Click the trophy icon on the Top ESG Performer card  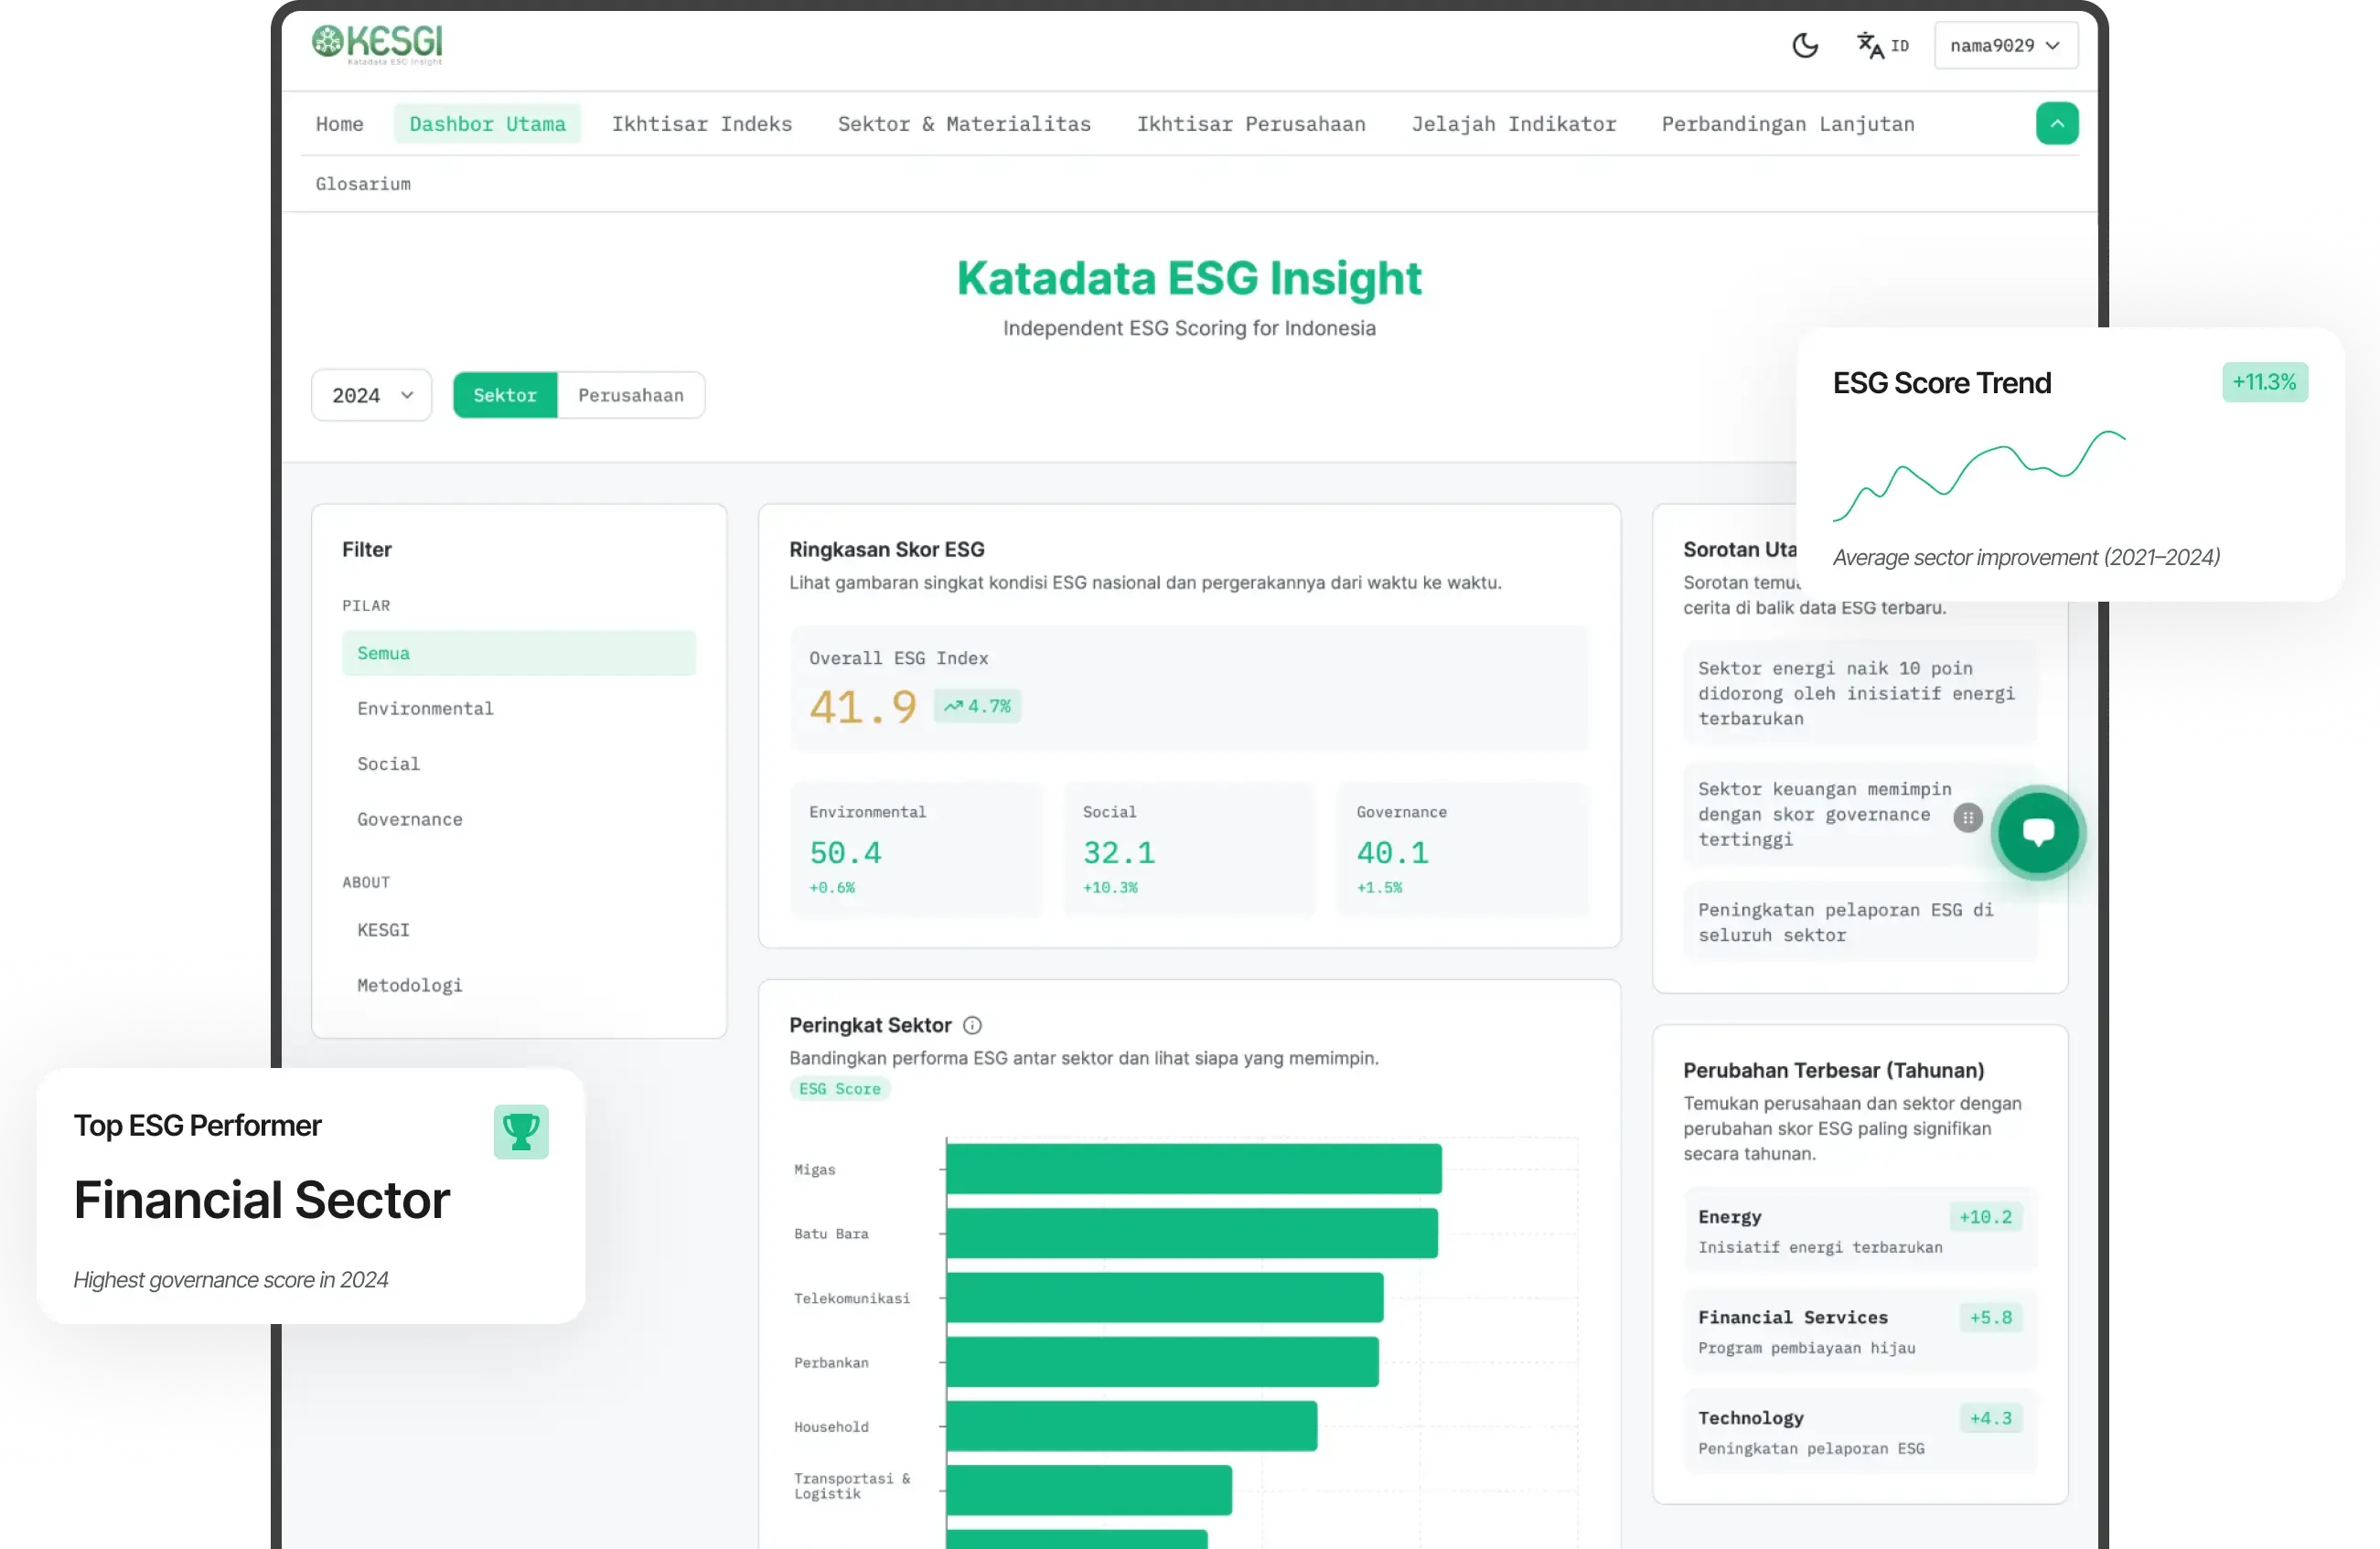(520, 1132)
